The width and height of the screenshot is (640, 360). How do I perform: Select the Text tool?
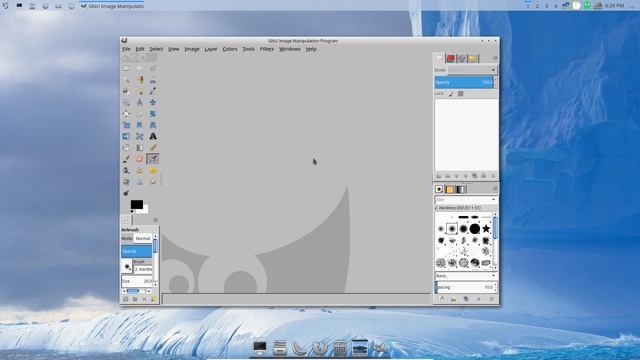point(153,137)
